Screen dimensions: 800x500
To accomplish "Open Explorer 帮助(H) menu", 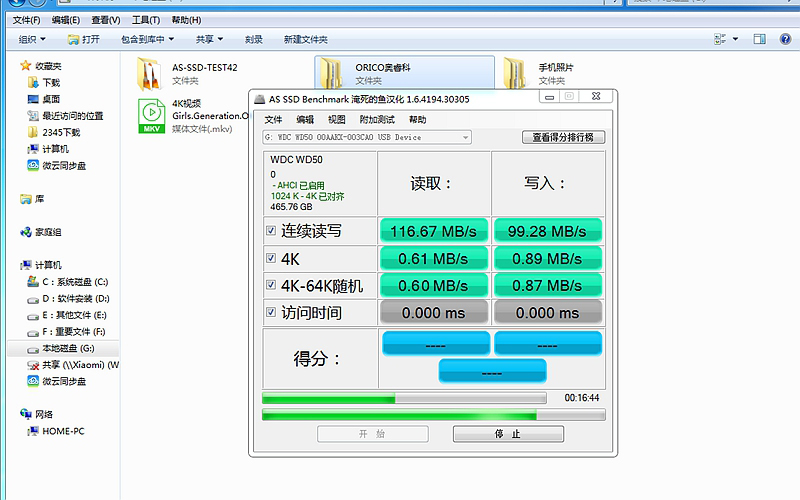I will 186,20.
